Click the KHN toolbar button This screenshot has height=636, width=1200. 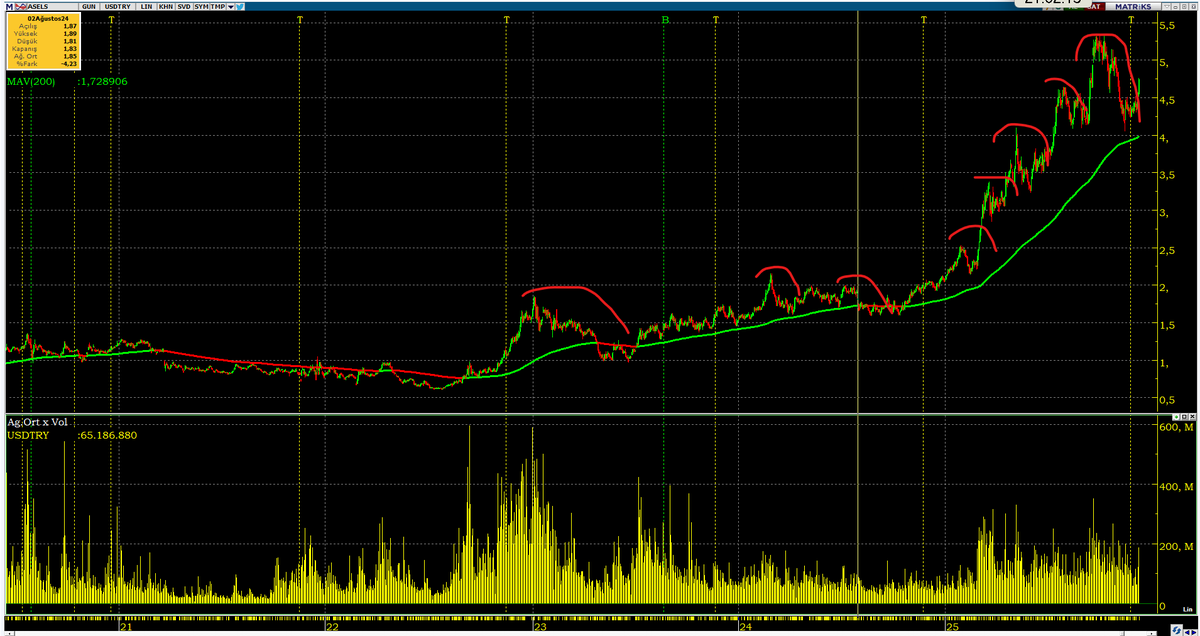click(x=166, y=7)
